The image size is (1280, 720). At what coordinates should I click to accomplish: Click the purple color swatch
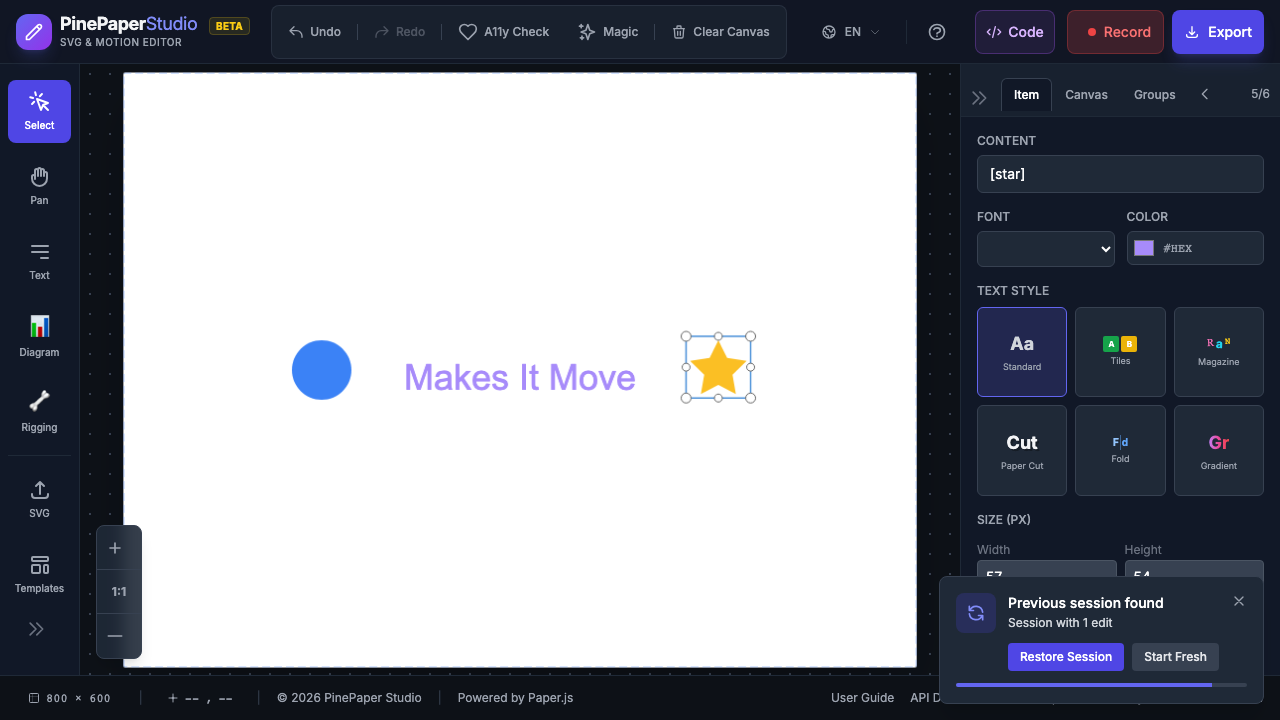coord(1144,249)
